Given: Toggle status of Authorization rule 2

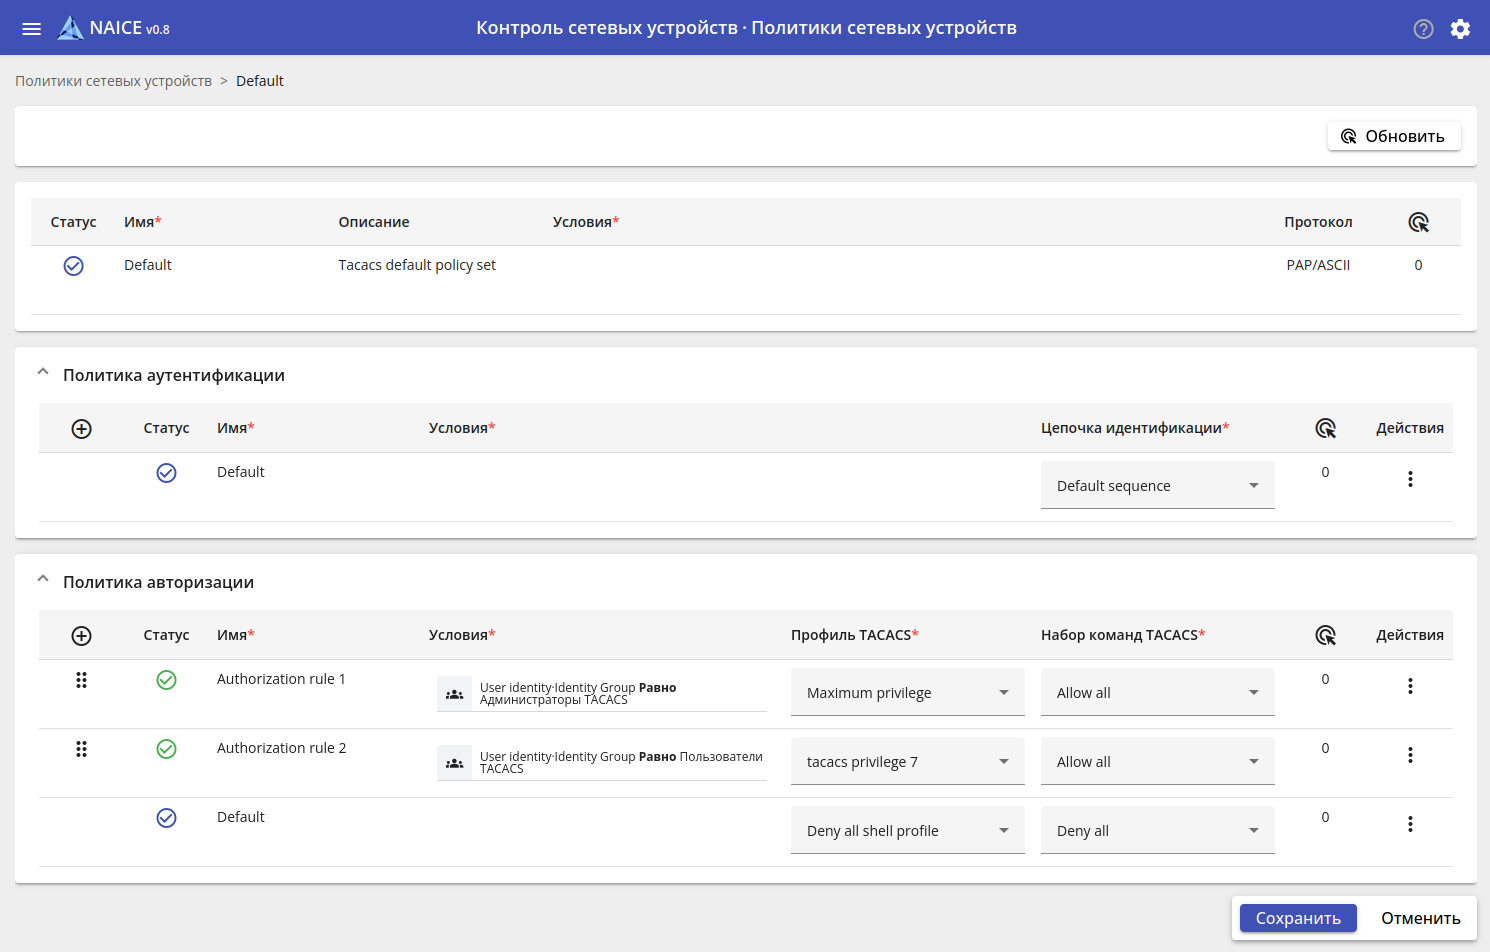Looking at the screenshot, I should coord(167,749).
